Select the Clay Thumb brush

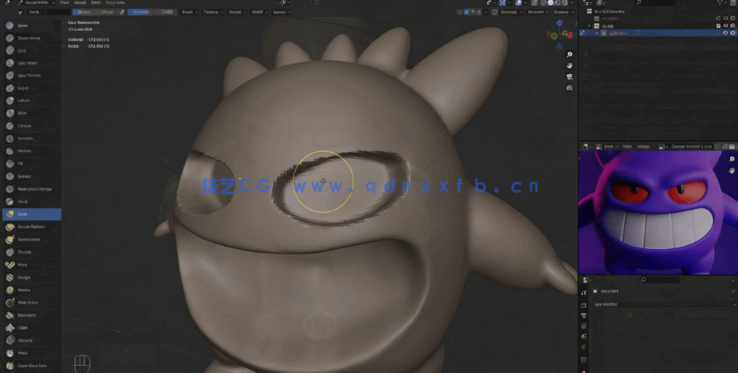(x=31, y=75)
